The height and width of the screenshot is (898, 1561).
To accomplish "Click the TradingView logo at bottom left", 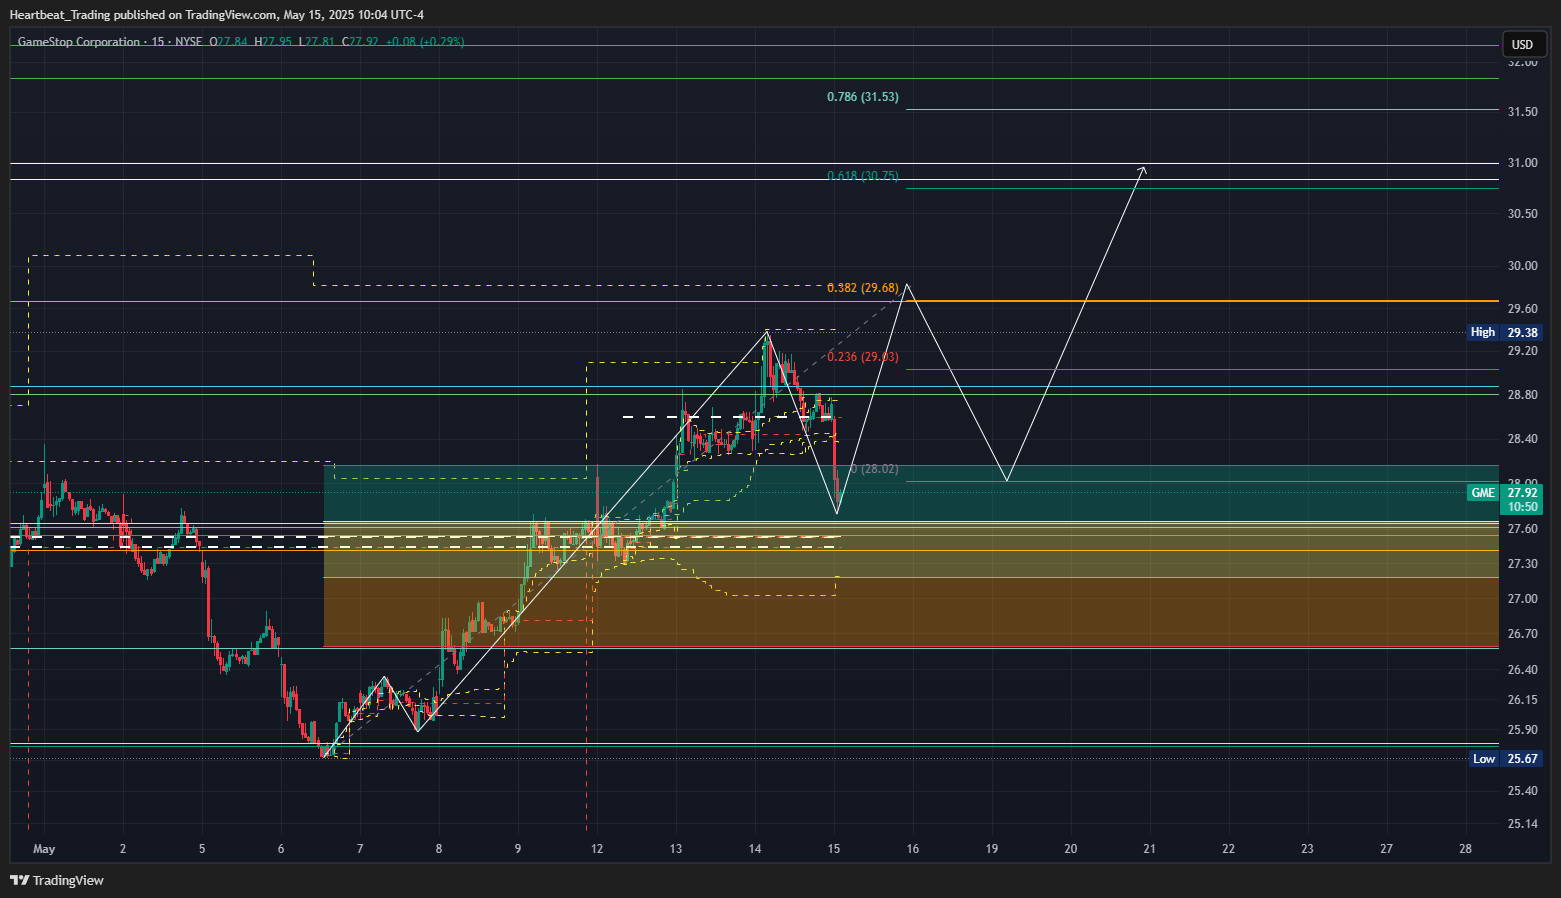I will click(57, 880).
